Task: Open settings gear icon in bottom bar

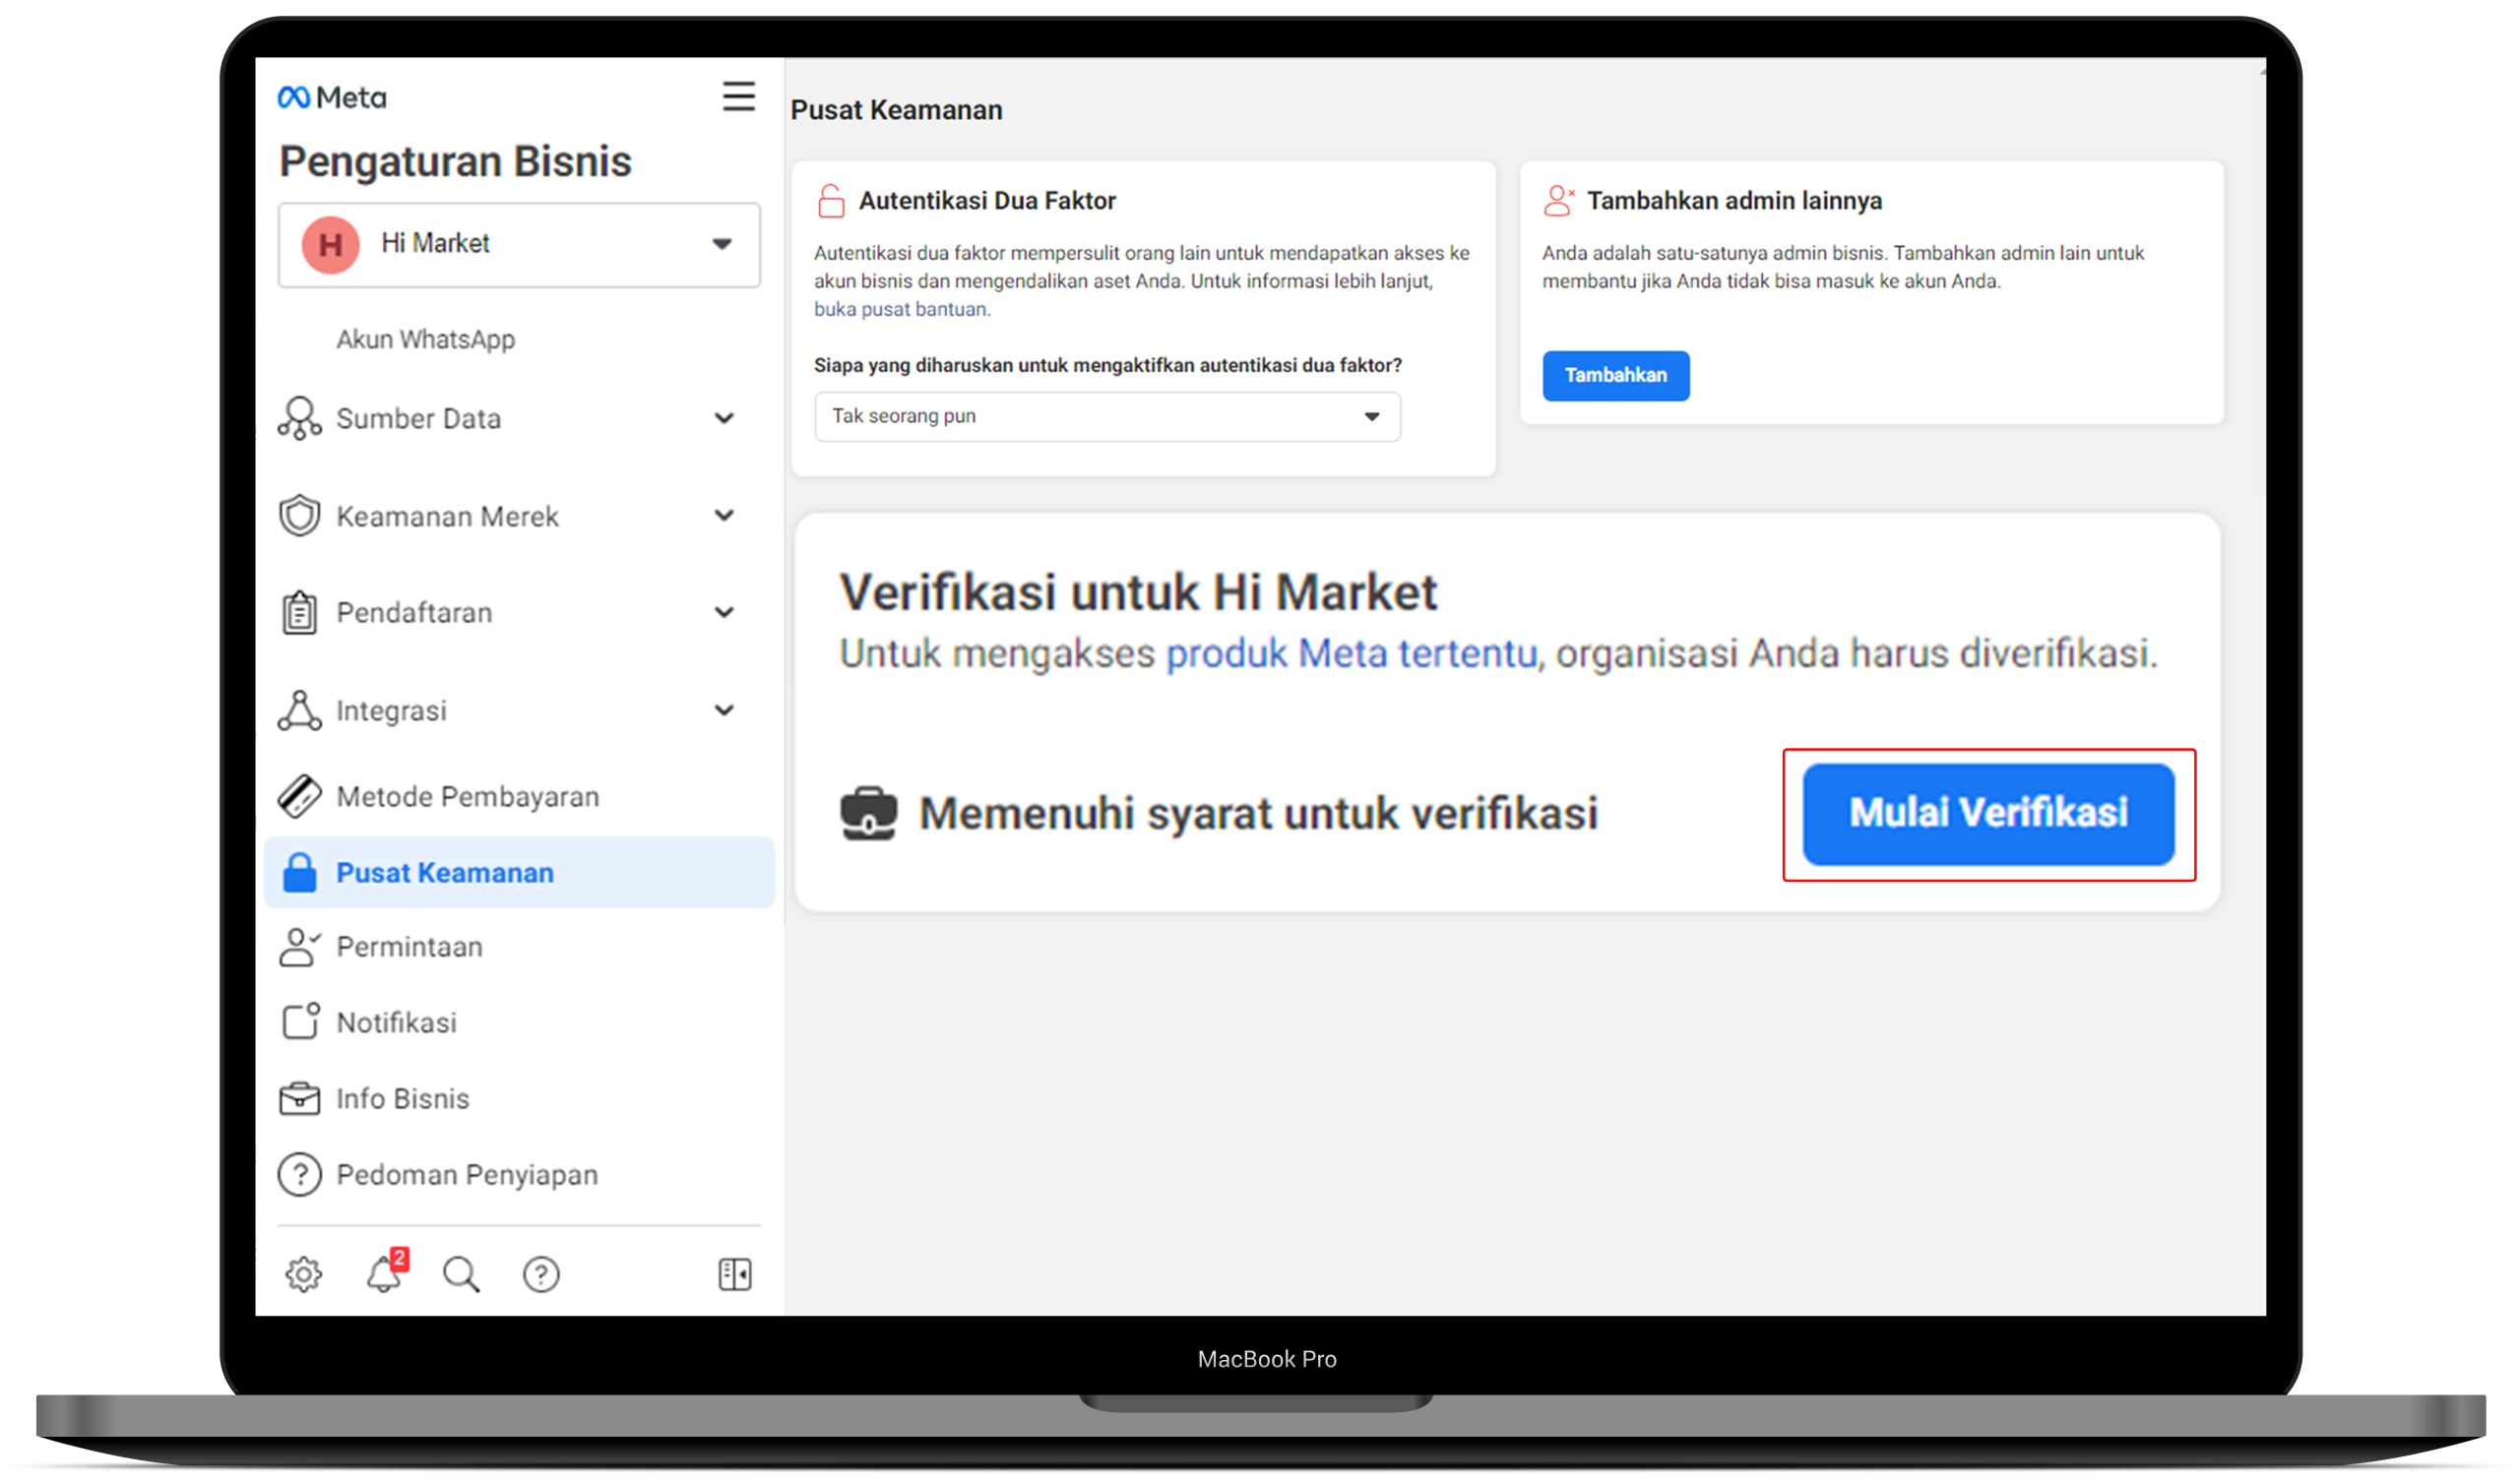Action: point(304,1273)
